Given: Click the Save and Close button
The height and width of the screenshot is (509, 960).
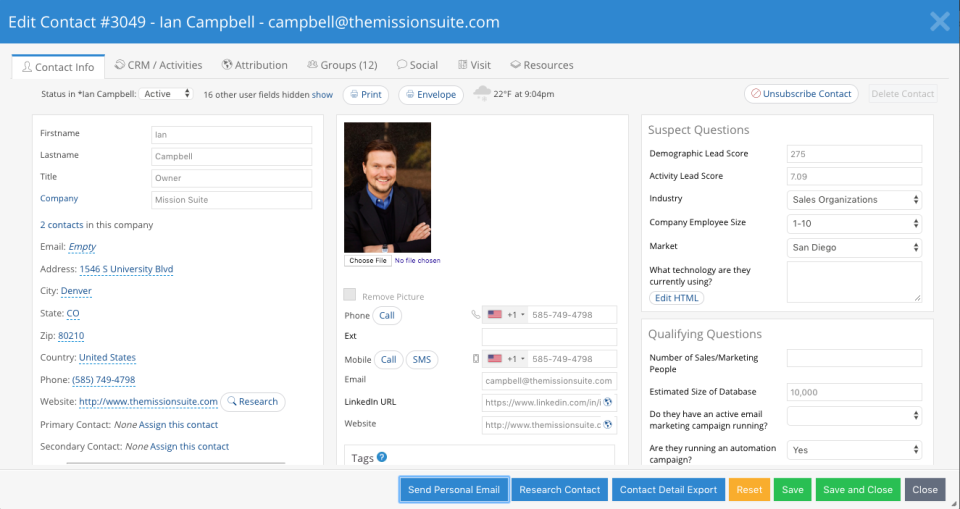Looking at the screenshot, I should [856, 490].
